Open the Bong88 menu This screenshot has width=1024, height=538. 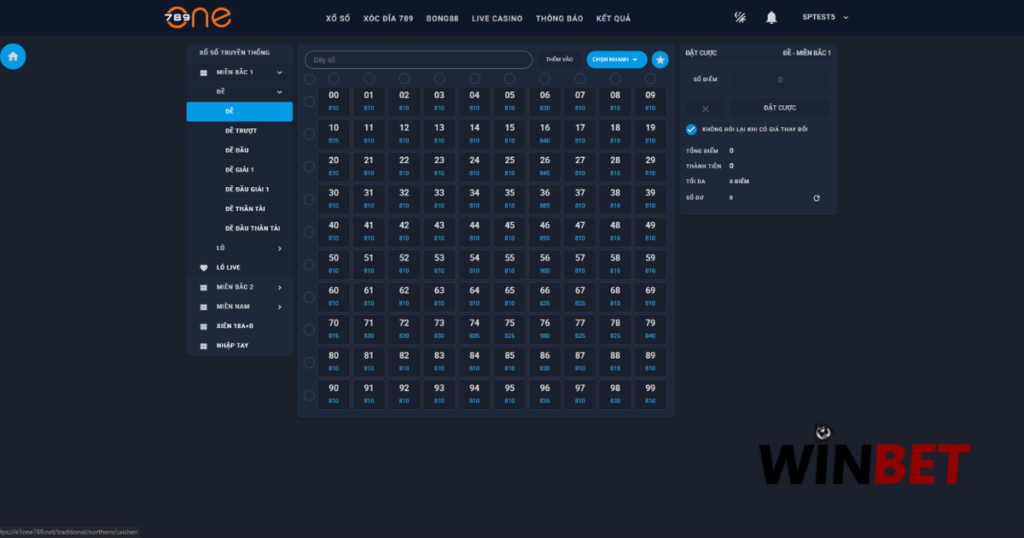point(442,18)
